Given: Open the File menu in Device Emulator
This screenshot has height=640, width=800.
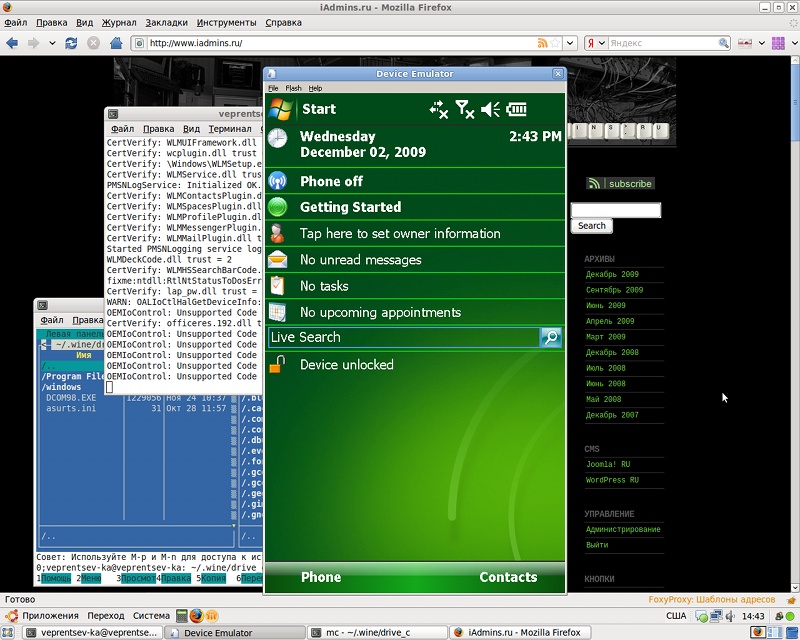Looking at the screenshot, I should [273, 88].
